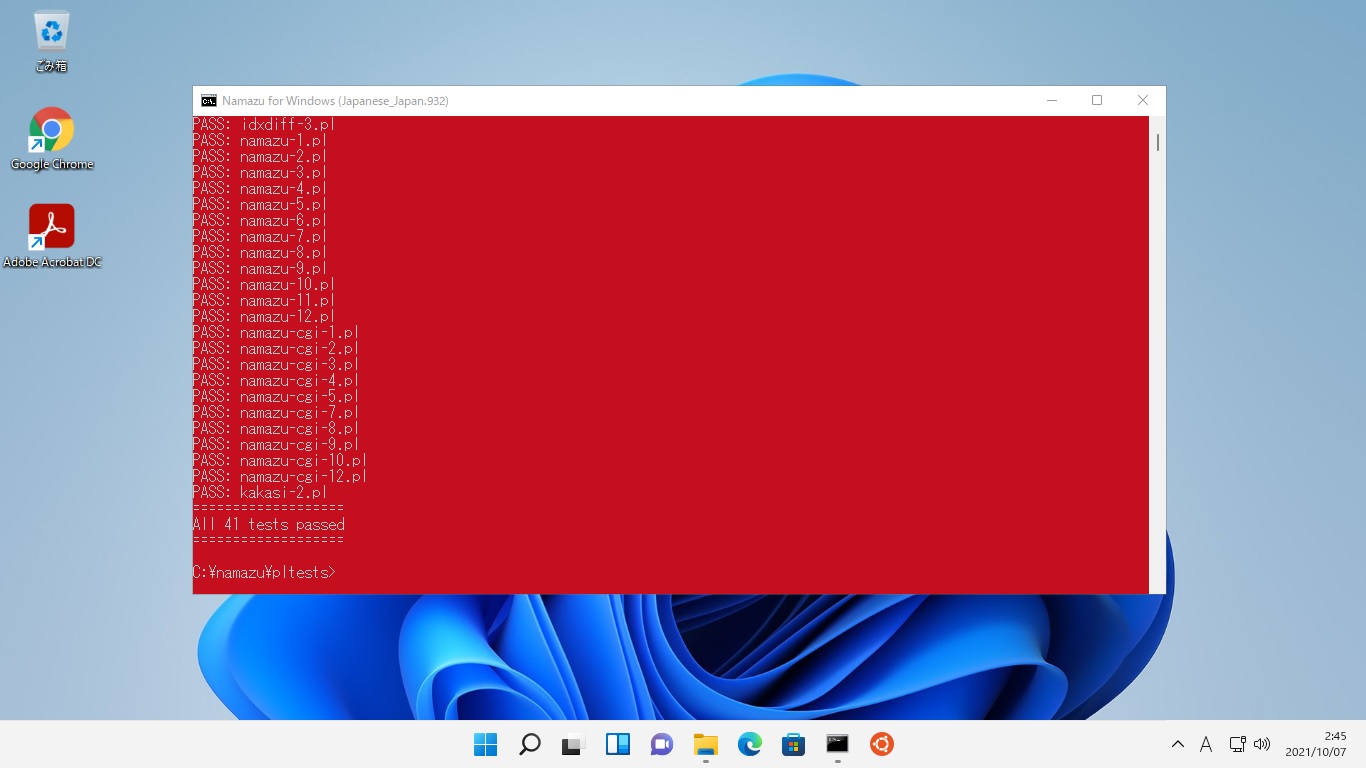Click the line PASS: idxdiff-3.pl
This screenshot has width=1366, height=768.
click(x=264, y=125)
